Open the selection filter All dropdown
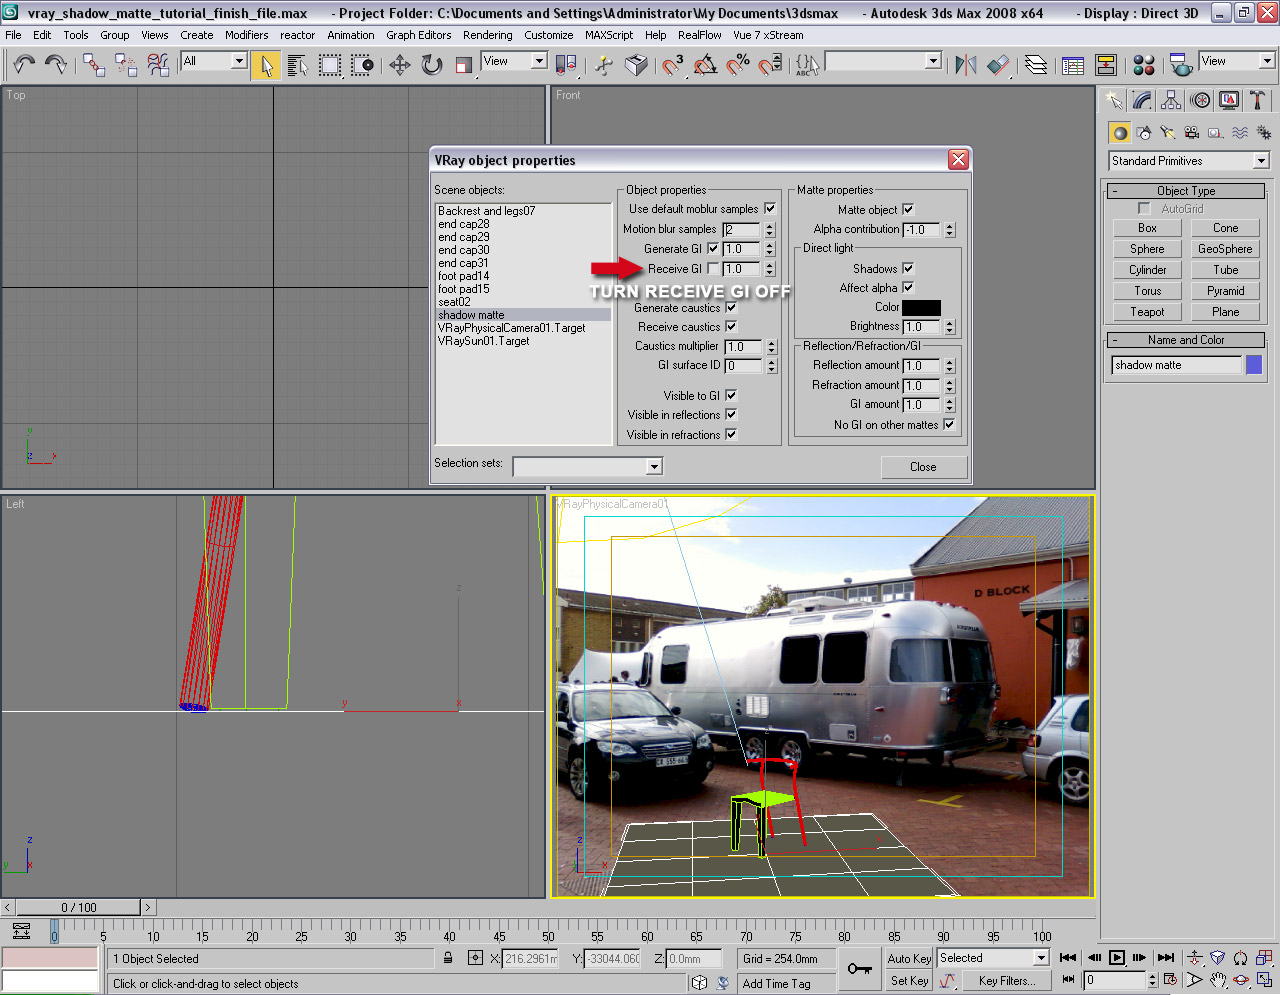This screenshot has height=995, width=1280. (214, 61)
